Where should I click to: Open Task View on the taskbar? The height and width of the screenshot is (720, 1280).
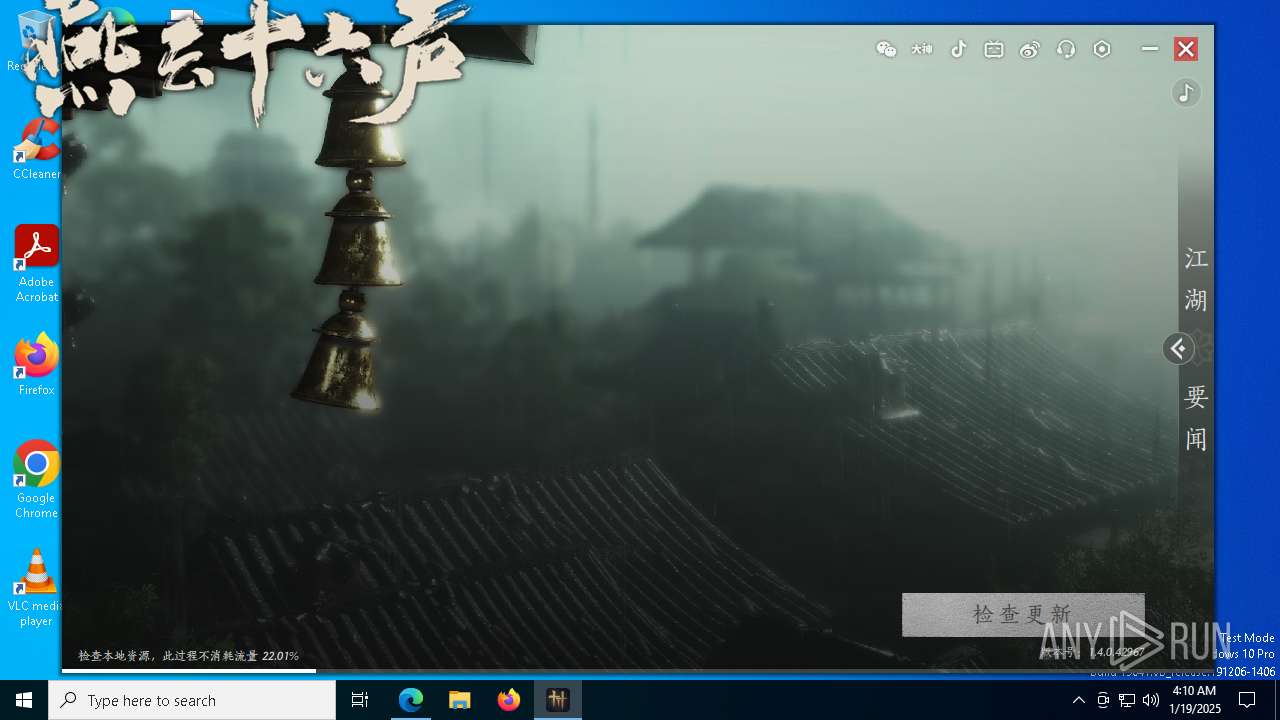[360, 700]
